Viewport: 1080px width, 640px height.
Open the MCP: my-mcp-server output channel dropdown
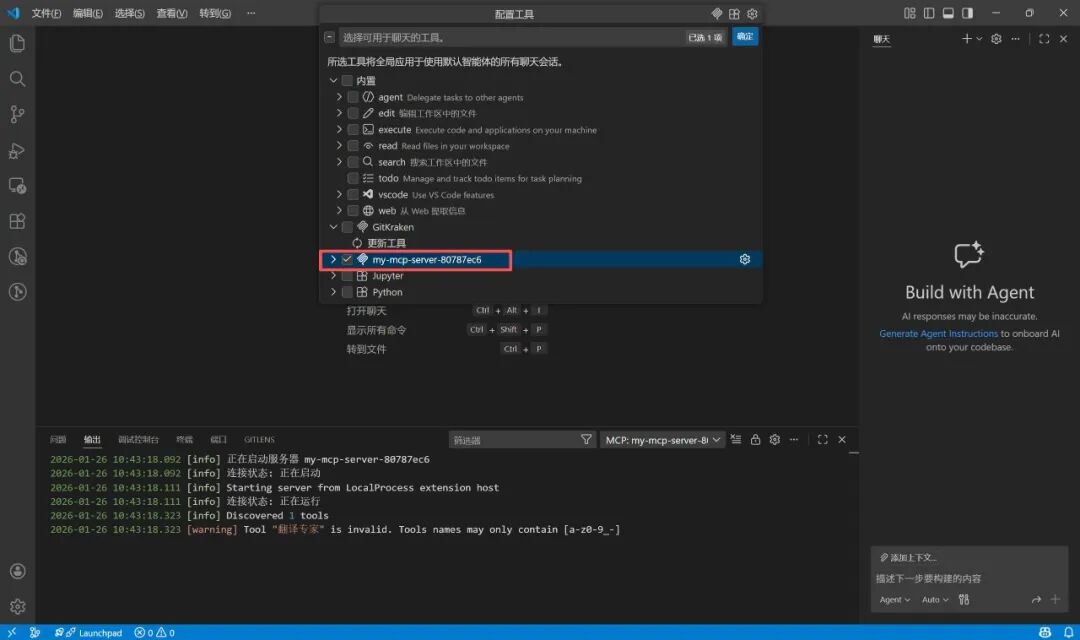[663, 440]
